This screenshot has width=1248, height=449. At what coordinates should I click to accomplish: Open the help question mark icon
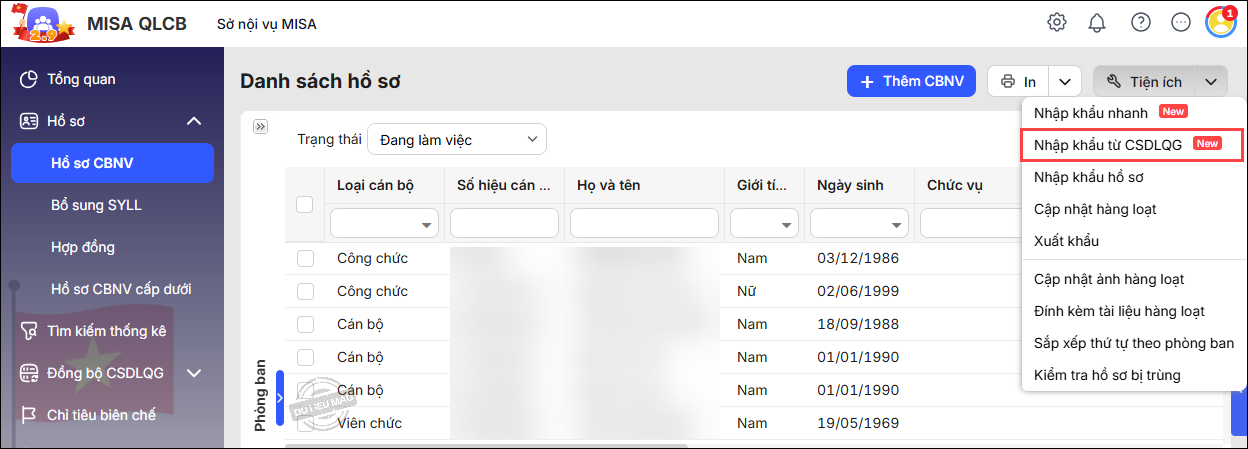pyautogui.click(x=1140, y=23)
